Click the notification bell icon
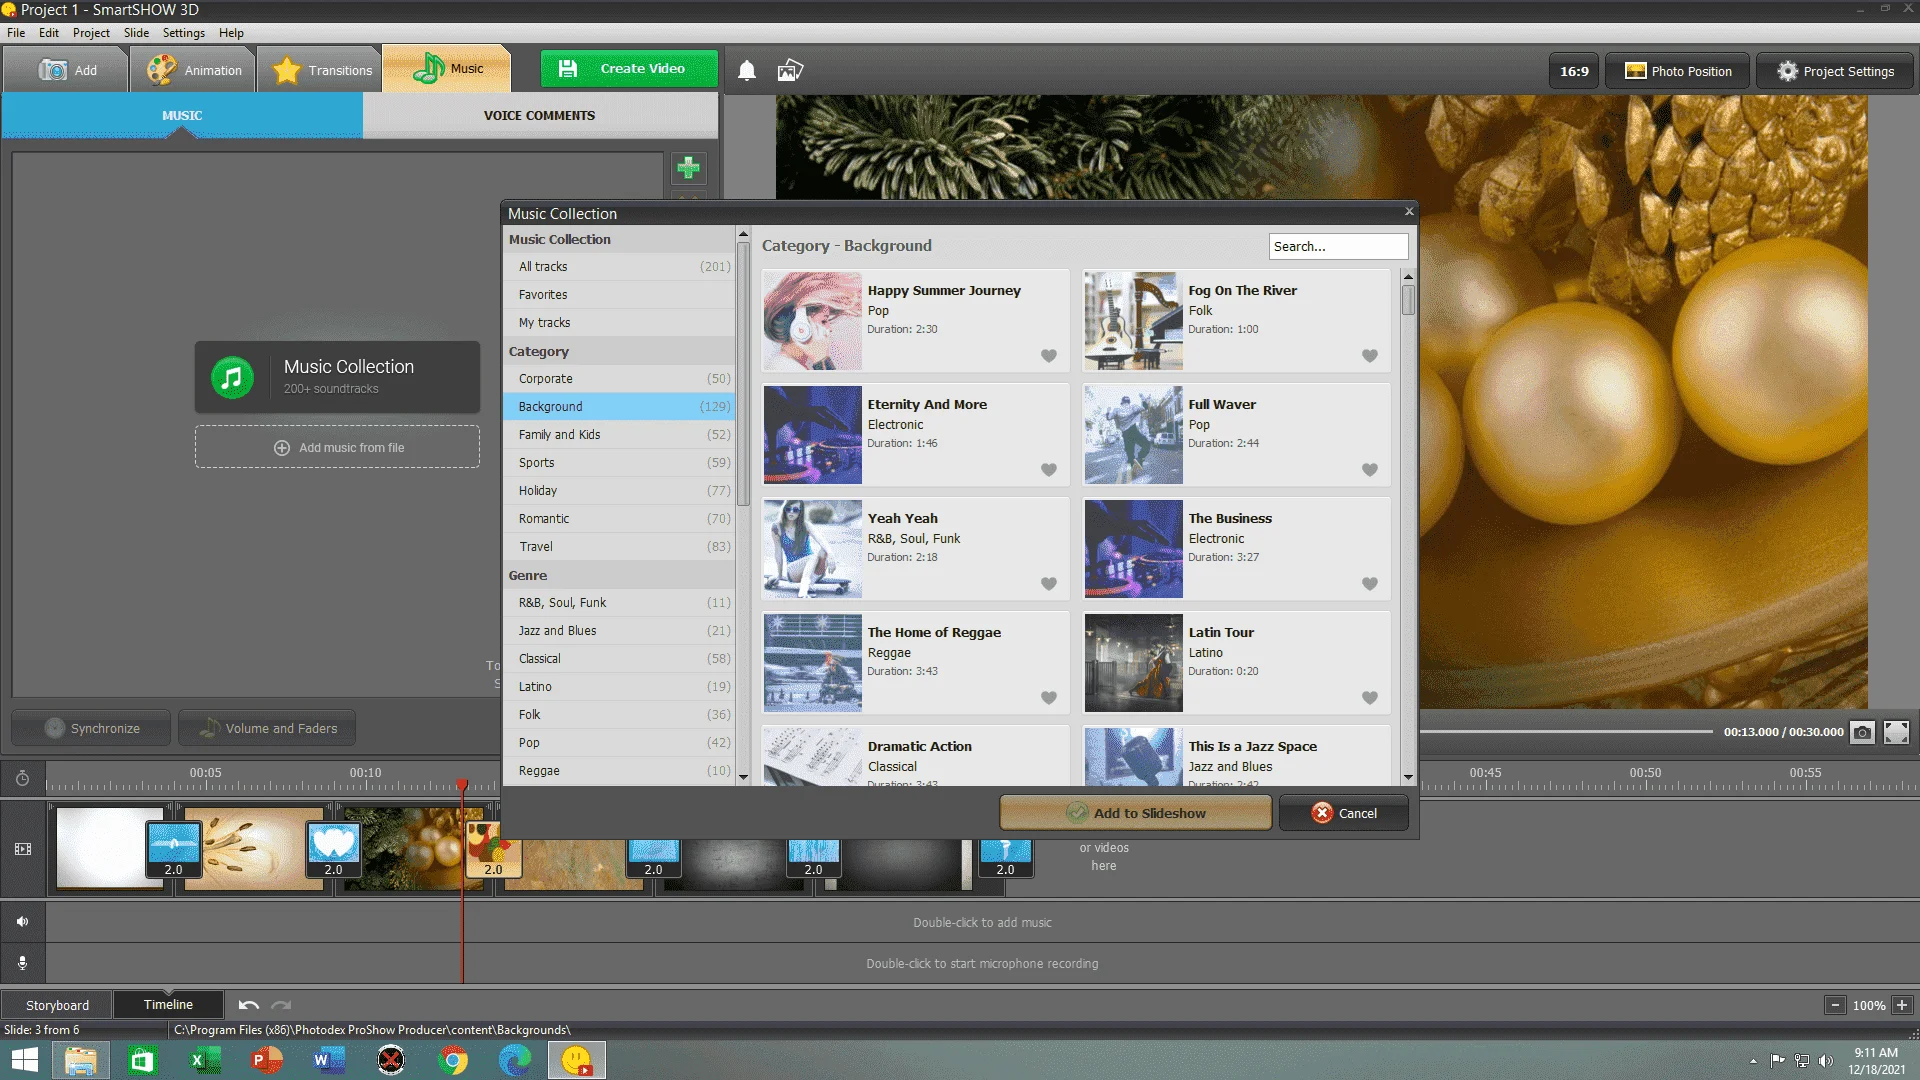 click(x=746, y=70)
